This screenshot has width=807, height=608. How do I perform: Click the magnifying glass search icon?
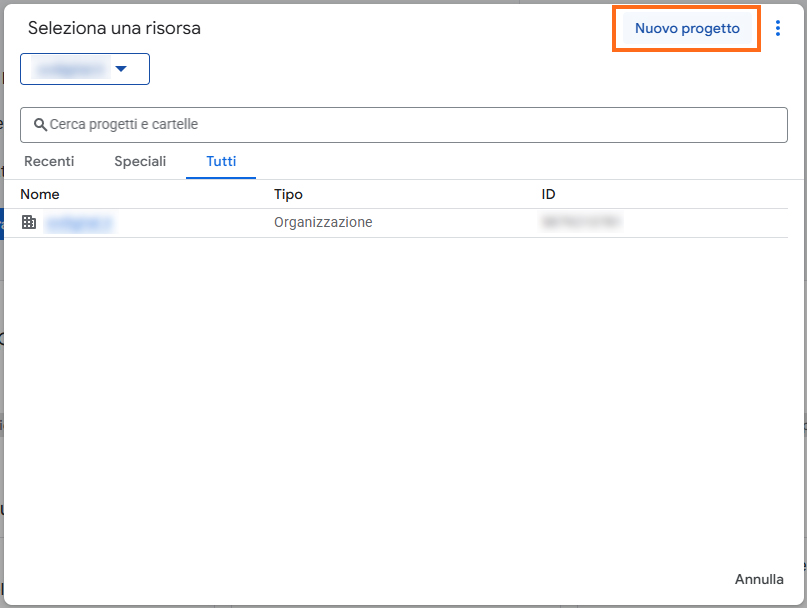coord(40,125)
